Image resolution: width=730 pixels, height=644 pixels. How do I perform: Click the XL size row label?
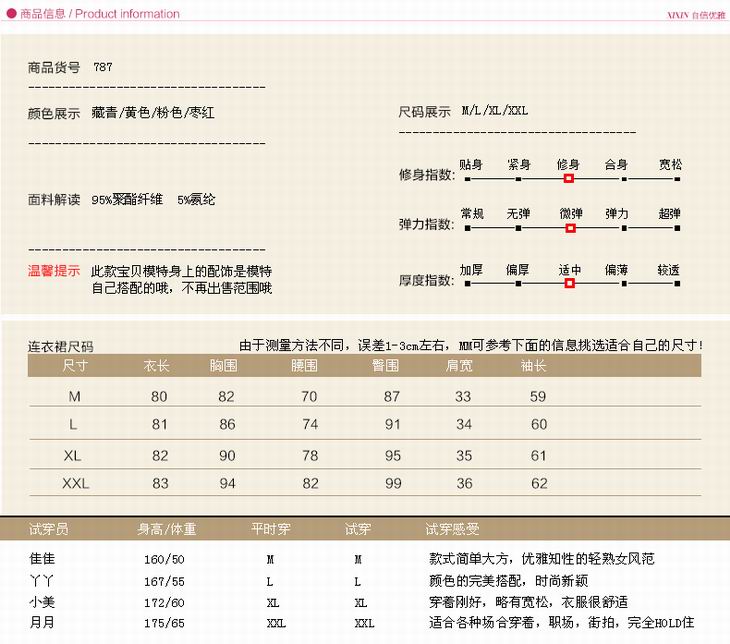pyautogui.click(x=73, y=455)
